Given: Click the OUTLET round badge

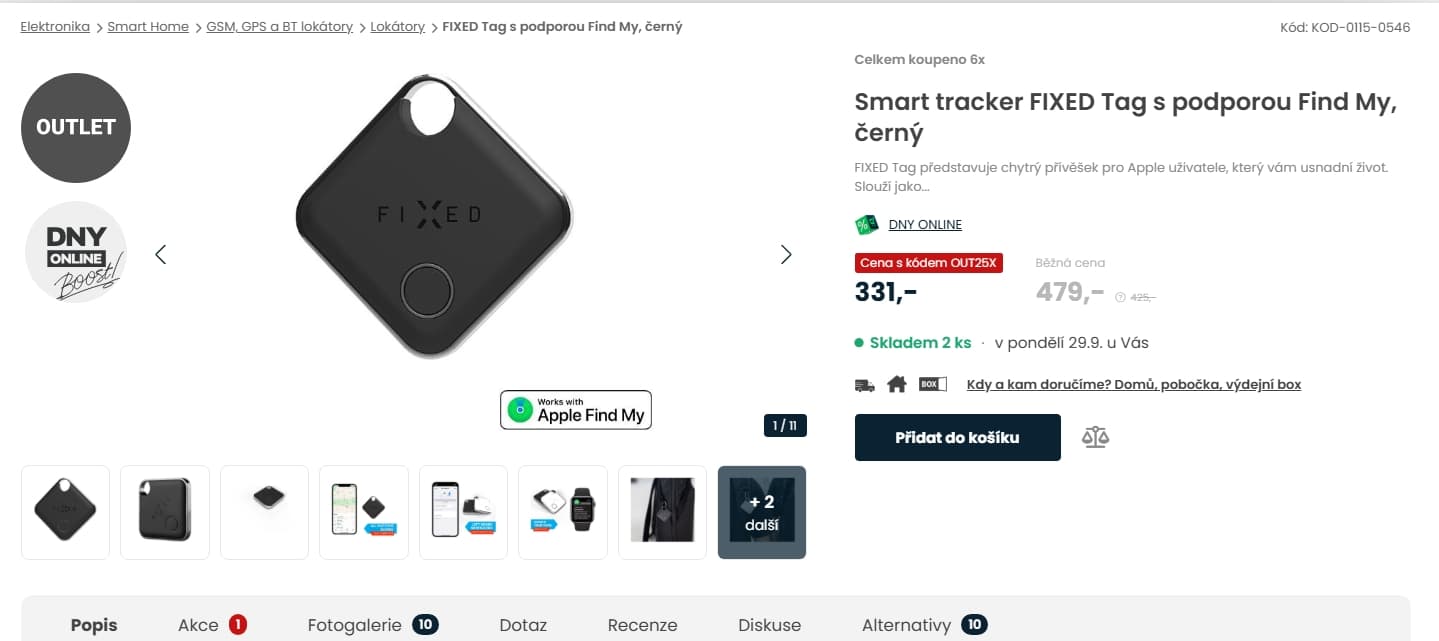Looking at the screenshot, I should pos(76,127).
